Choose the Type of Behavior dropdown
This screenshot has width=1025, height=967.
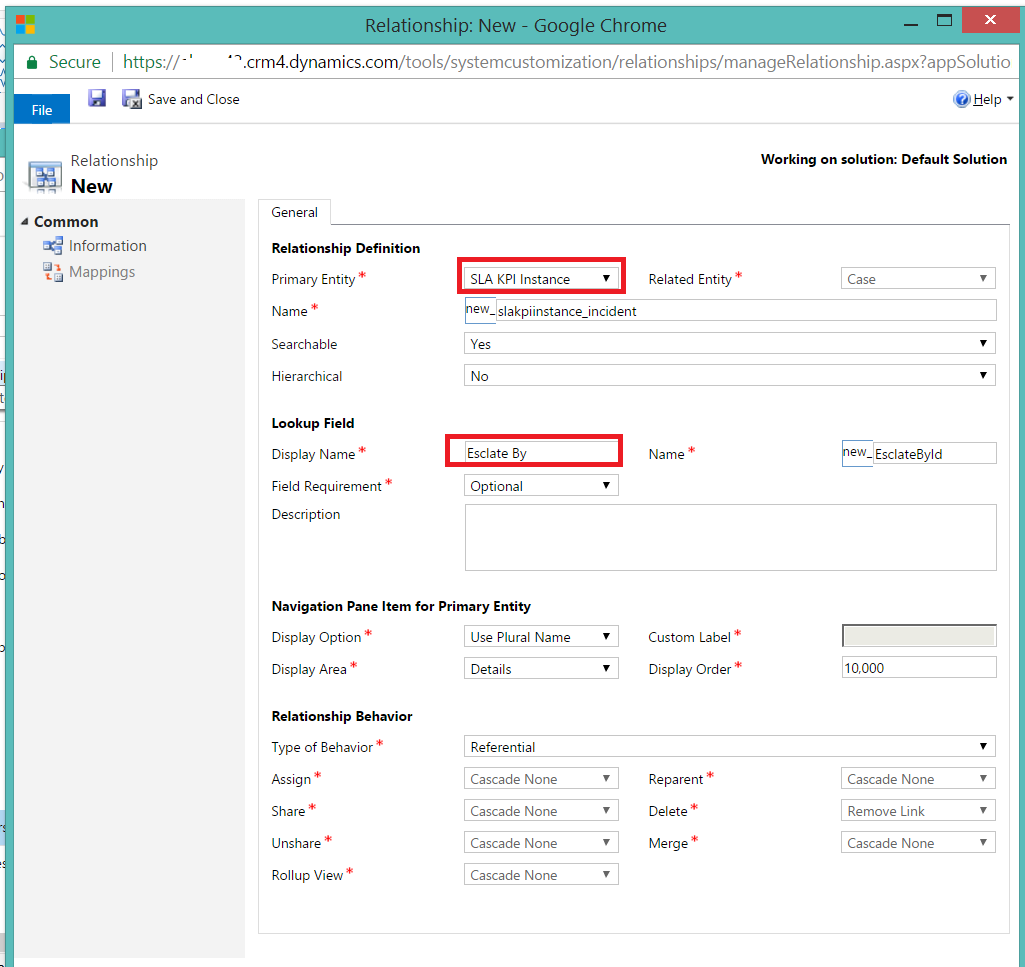730,747
